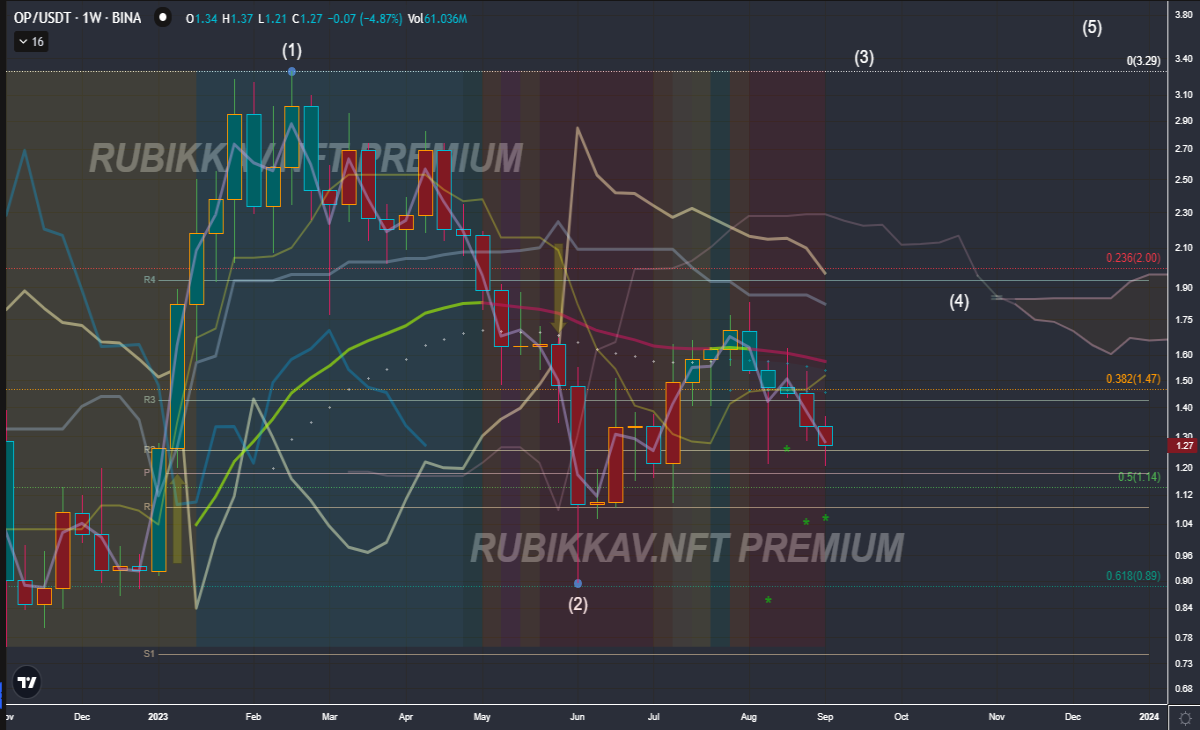Viewport: 1200px width, 730px height.
Task: Click May on the time axis
Action: coord(482,717)
